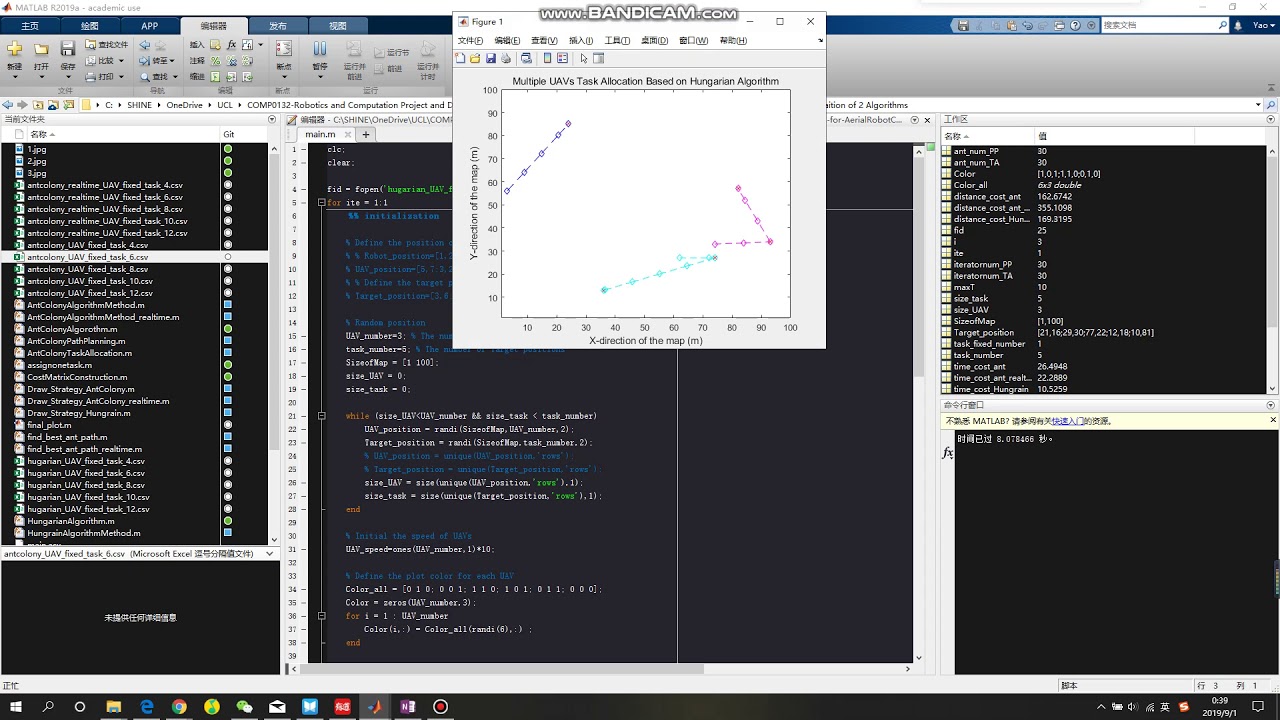Image resolution: width=1280 pixels, height=720 pixels.
Task: Collapse the for i loop fold at line 36
Action: click(322, 616)
